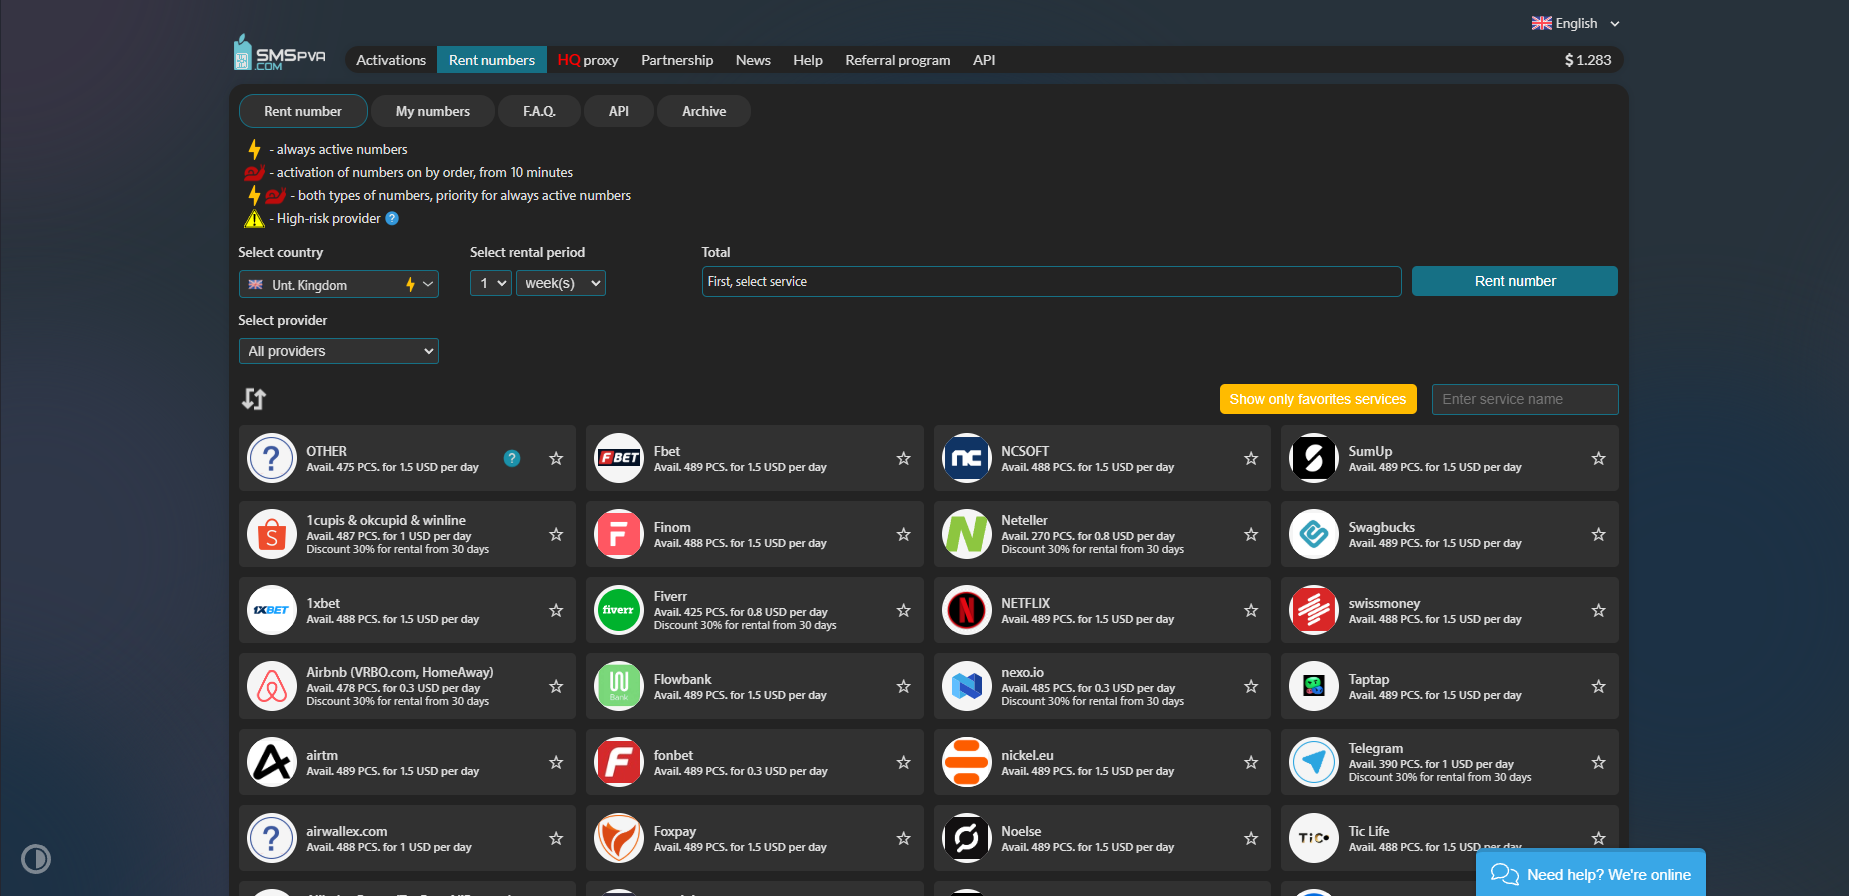Select the Airbnb service icon
The height and width of the screenshot is (896, 1849).
[x=272, y=686]
